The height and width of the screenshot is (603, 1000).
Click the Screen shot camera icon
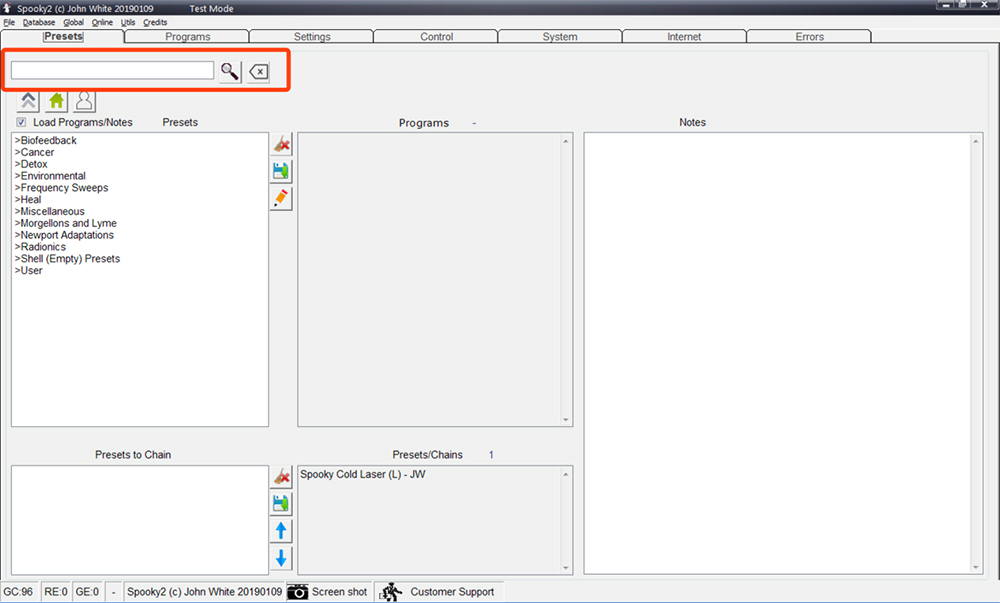tap(298, 591)
